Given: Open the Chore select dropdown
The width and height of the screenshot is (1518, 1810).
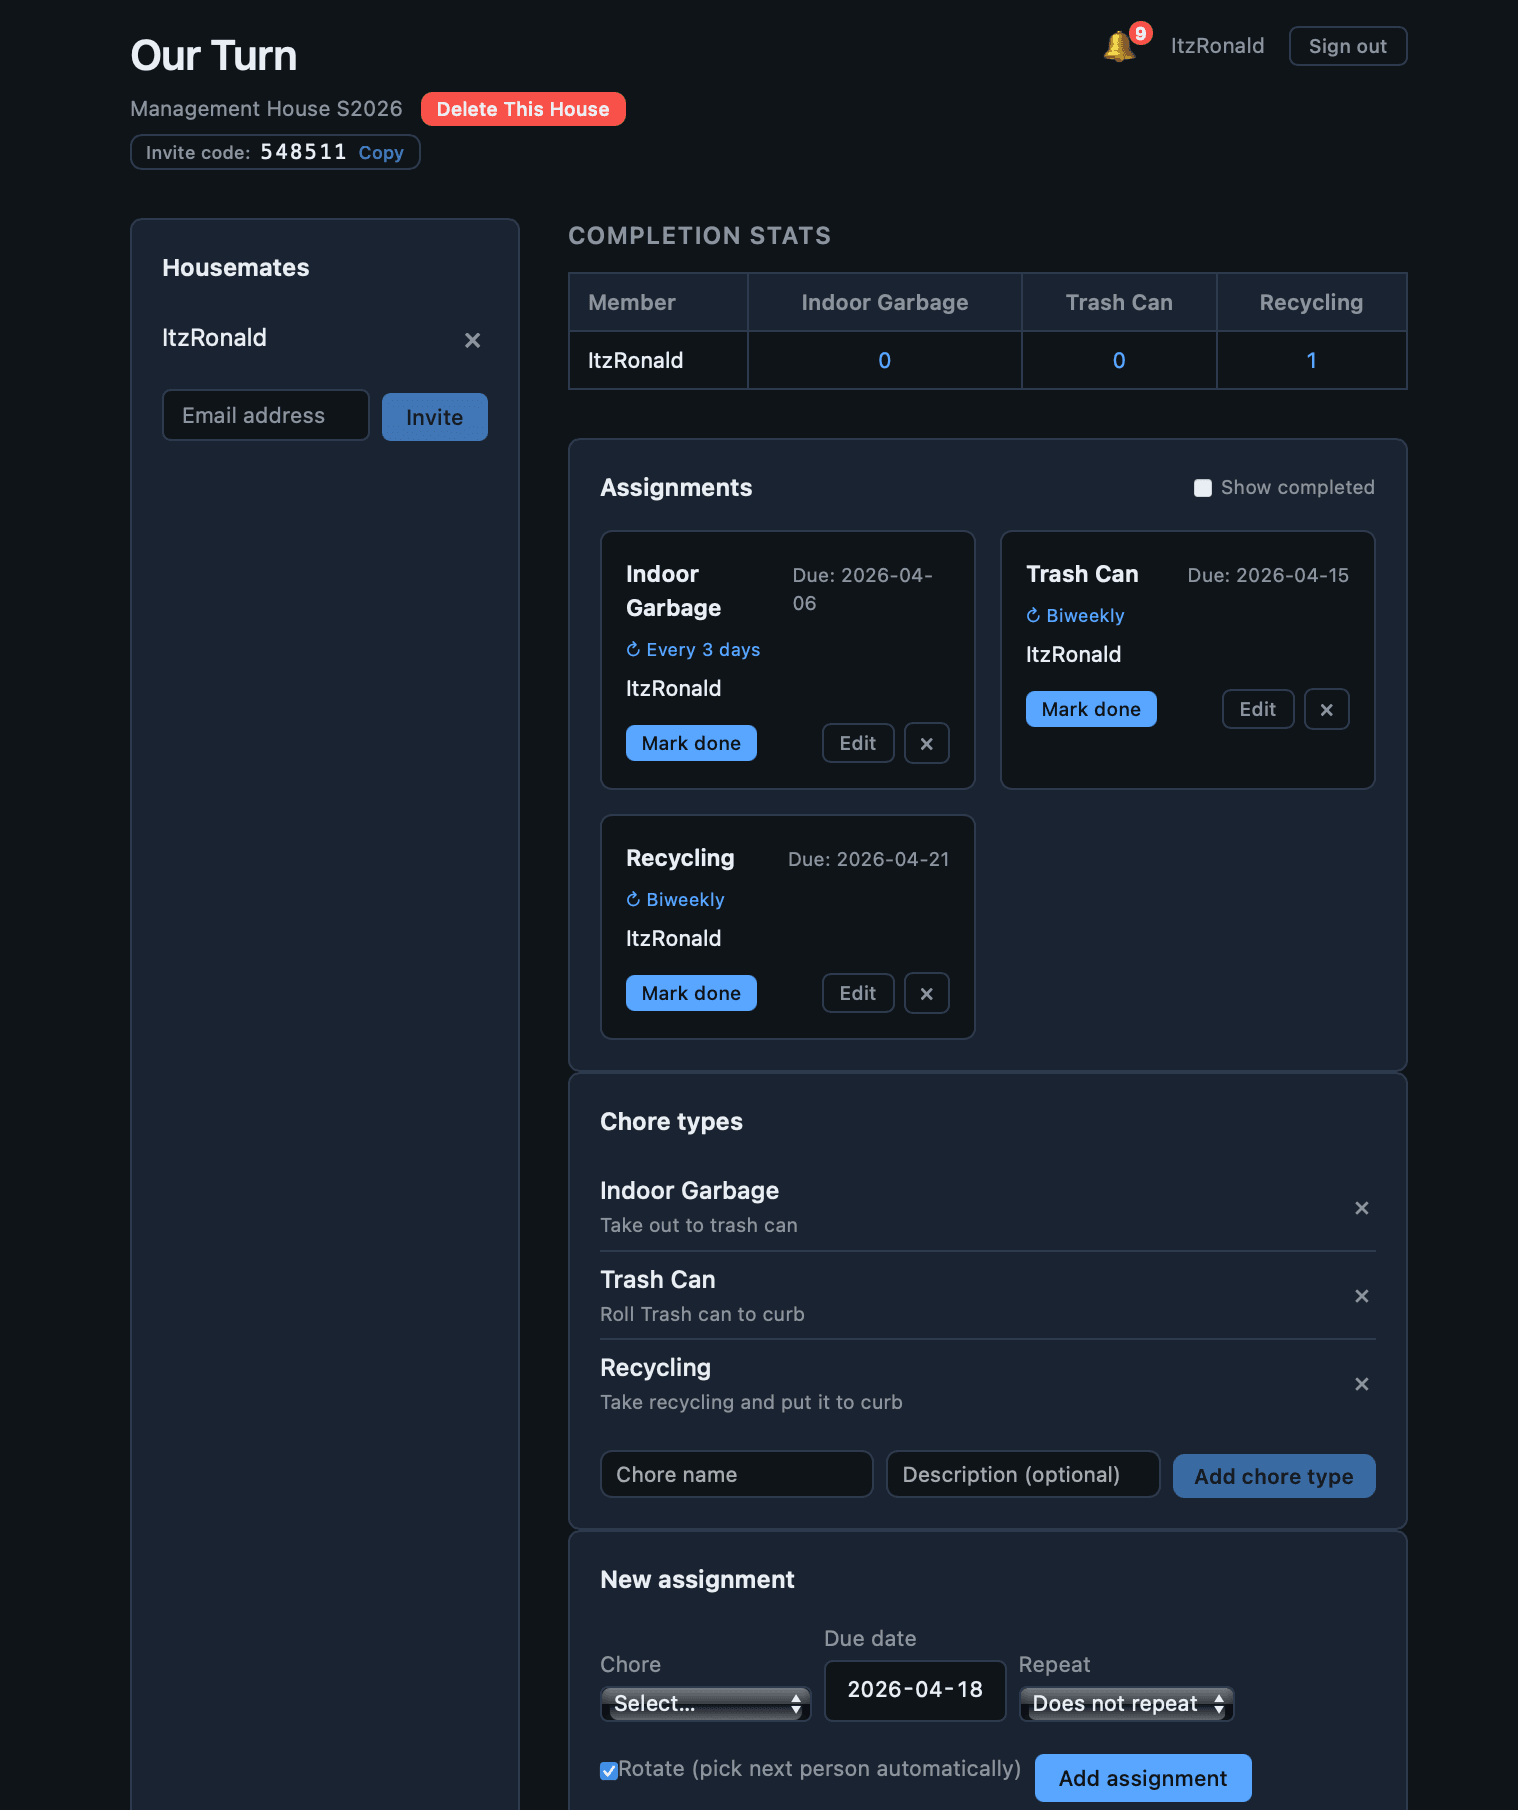Looking at the screenshot, I should tap(705, 1703).
